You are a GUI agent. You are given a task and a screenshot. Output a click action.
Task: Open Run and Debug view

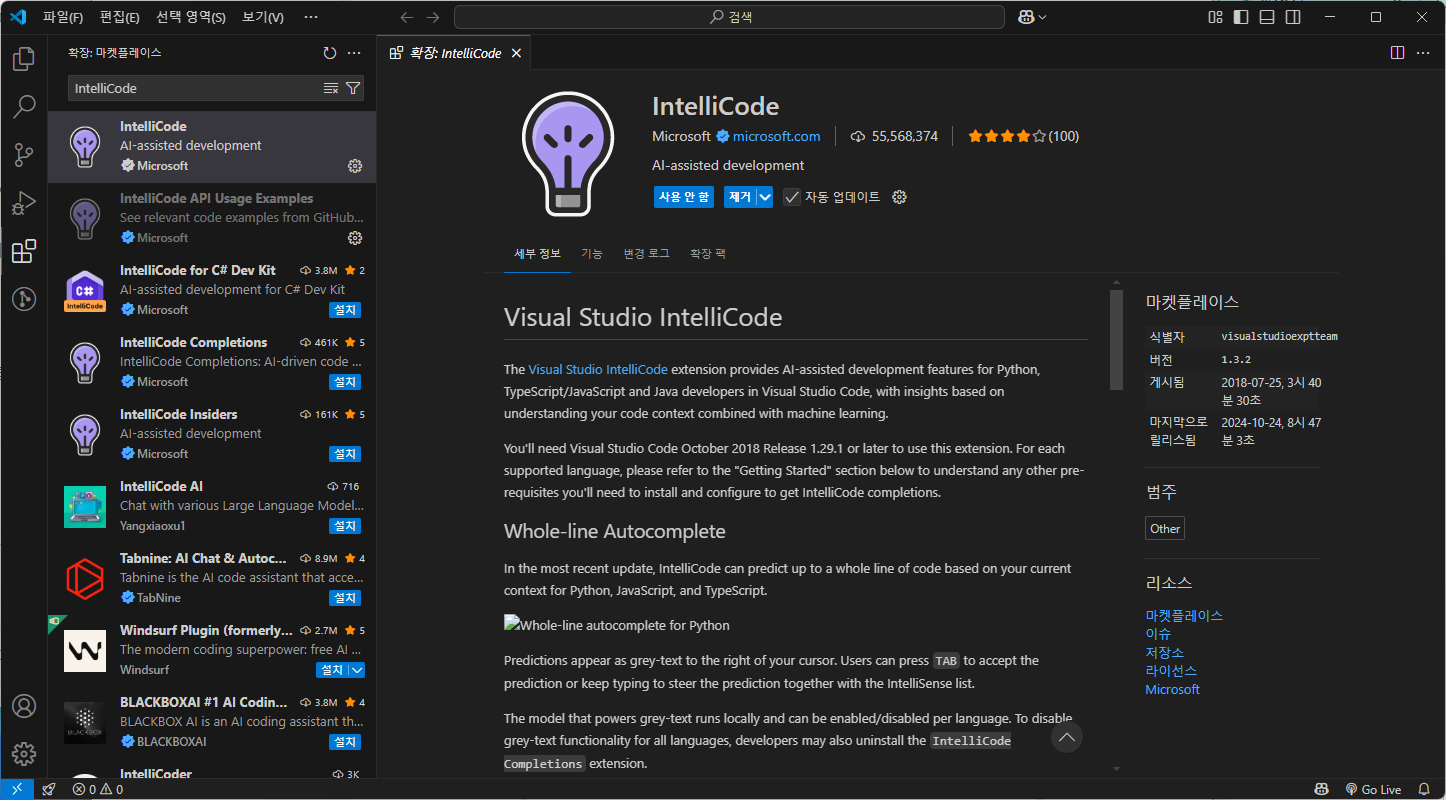(24, 203)
